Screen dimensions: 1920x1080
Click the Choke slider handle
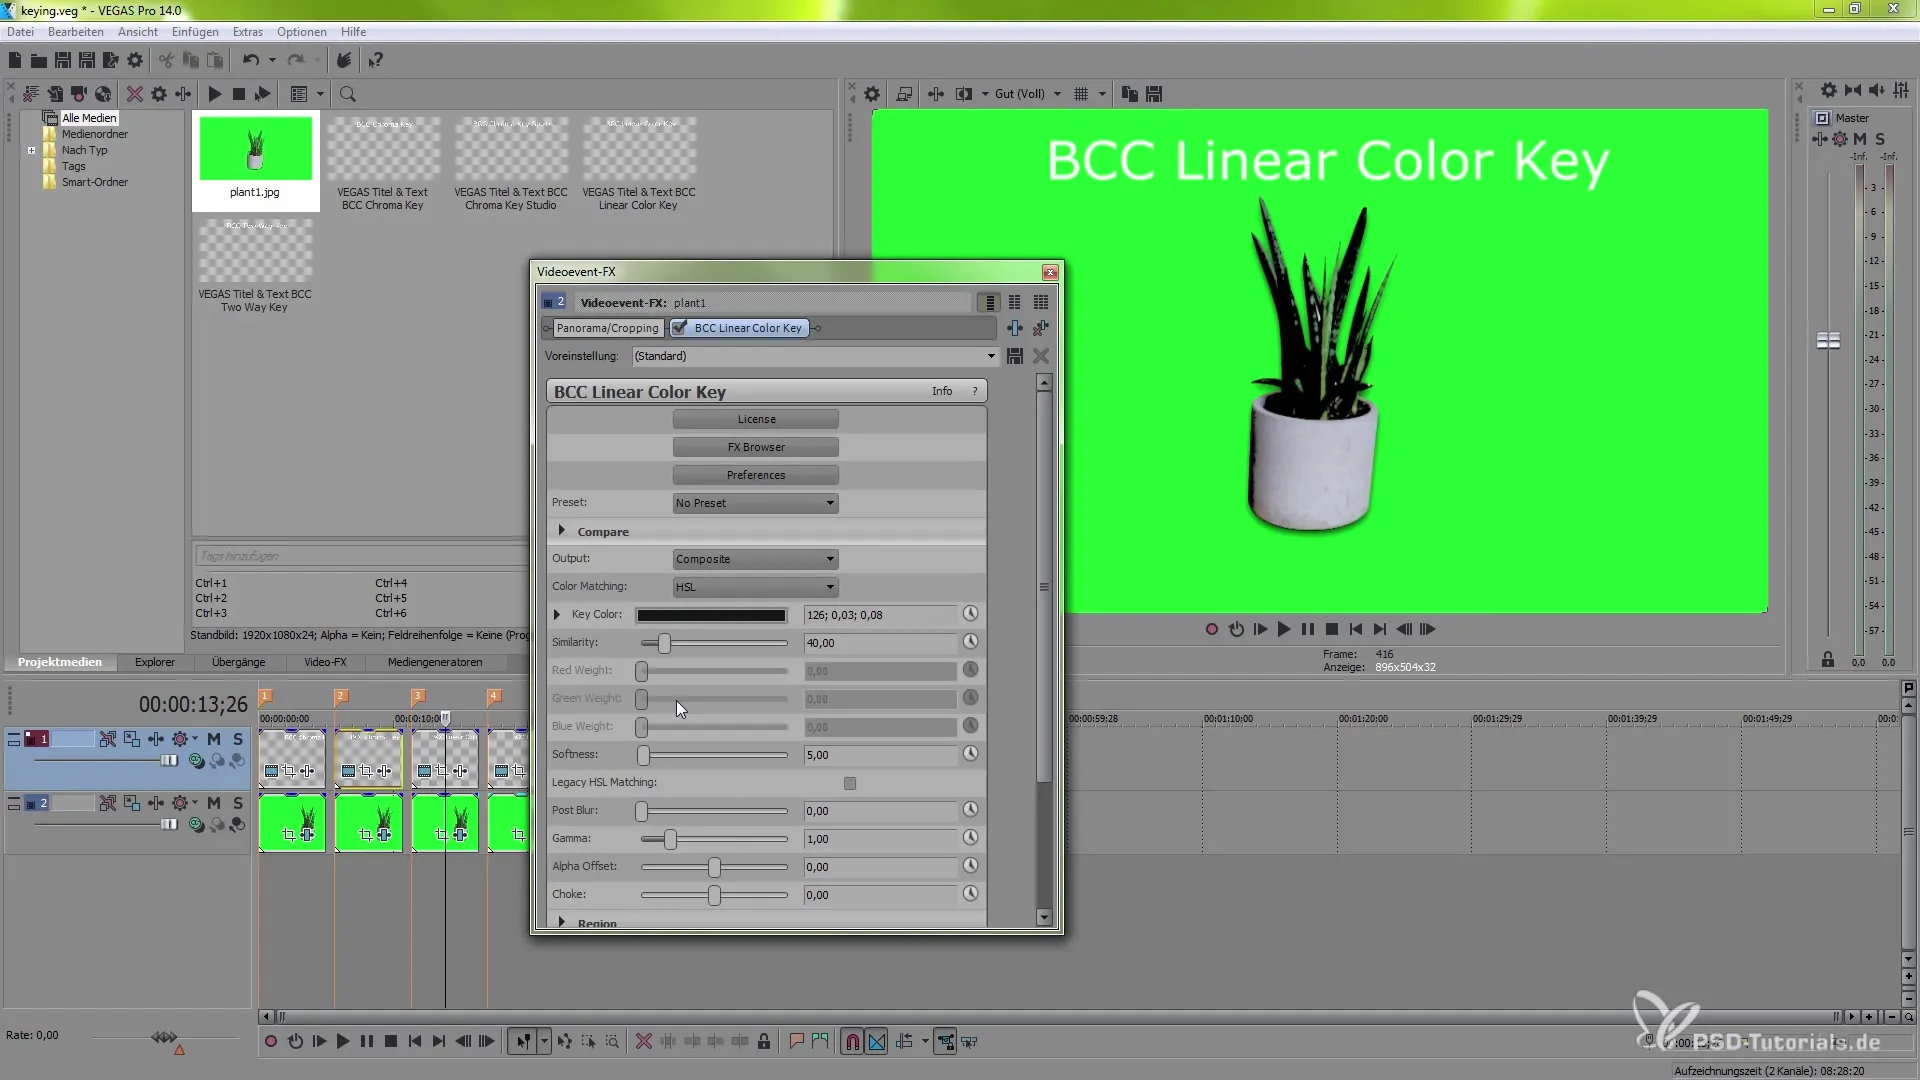[x=714, y=895]
